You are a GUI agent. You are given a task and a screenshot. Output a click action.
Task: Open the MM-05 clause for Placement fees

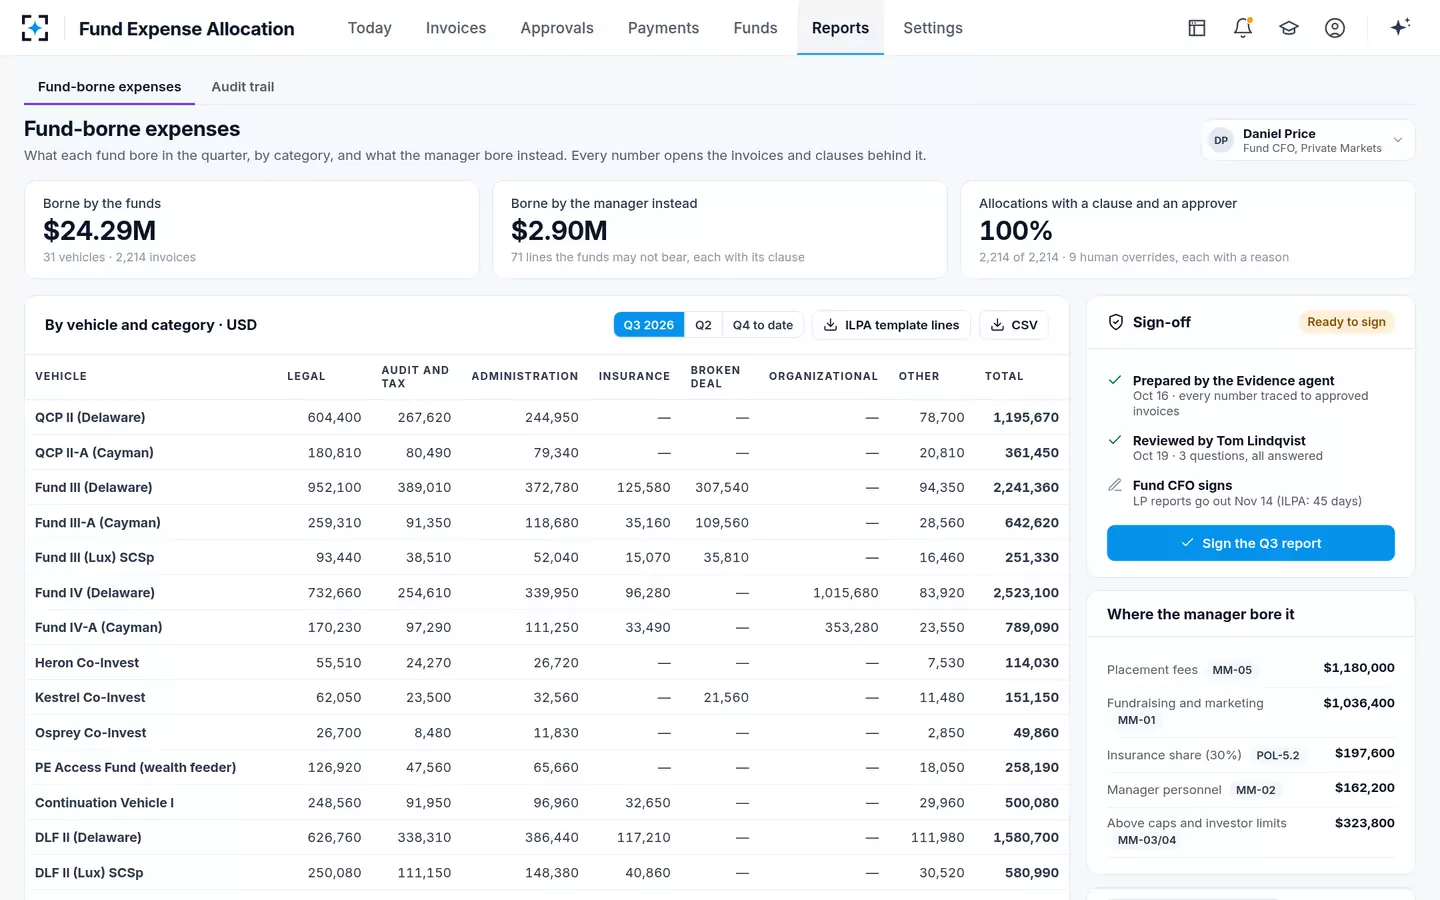point(1232,670)
